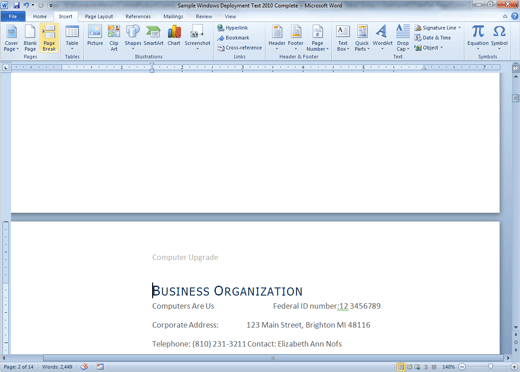Switch to Print Layout view in status bar
Image resolution: width=520 pixels, height=372 pixels.
coord(401,367)
